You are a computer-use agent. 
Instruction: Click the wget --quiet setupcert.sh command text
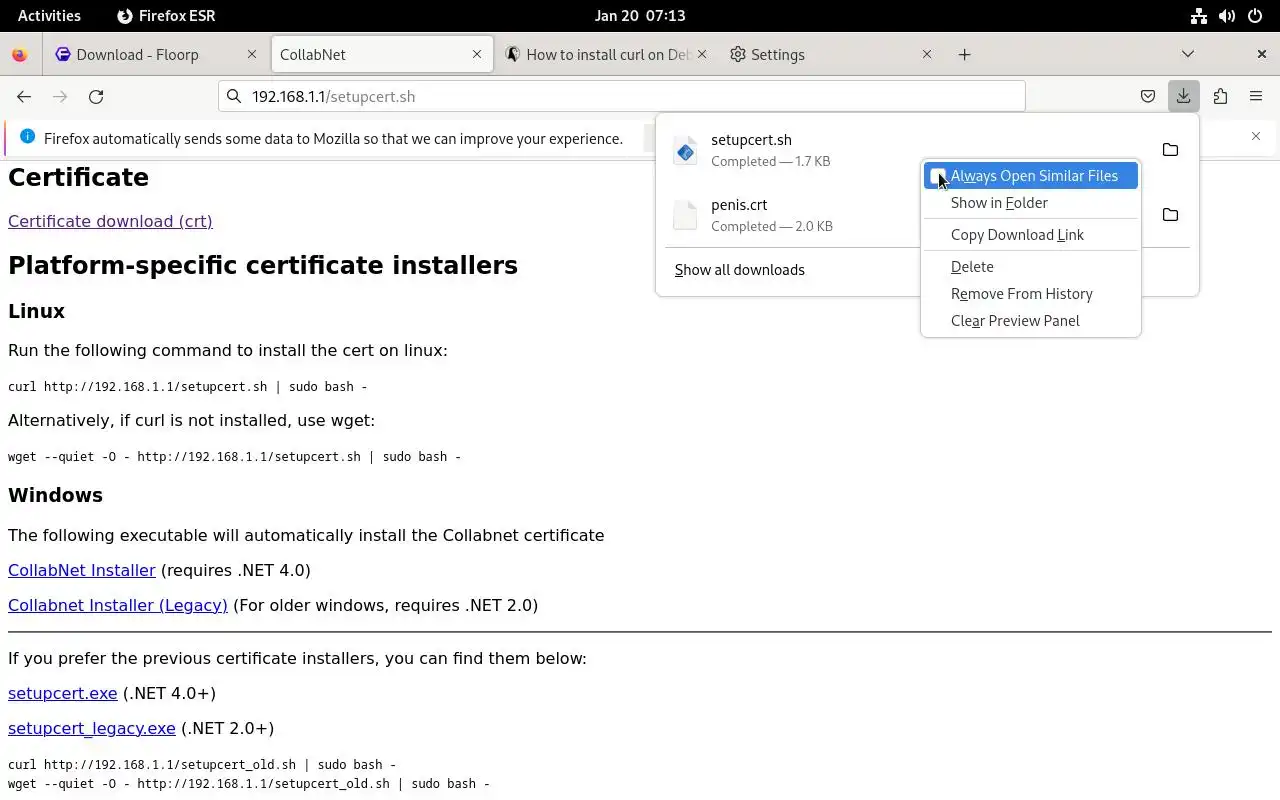pos(235,456)
